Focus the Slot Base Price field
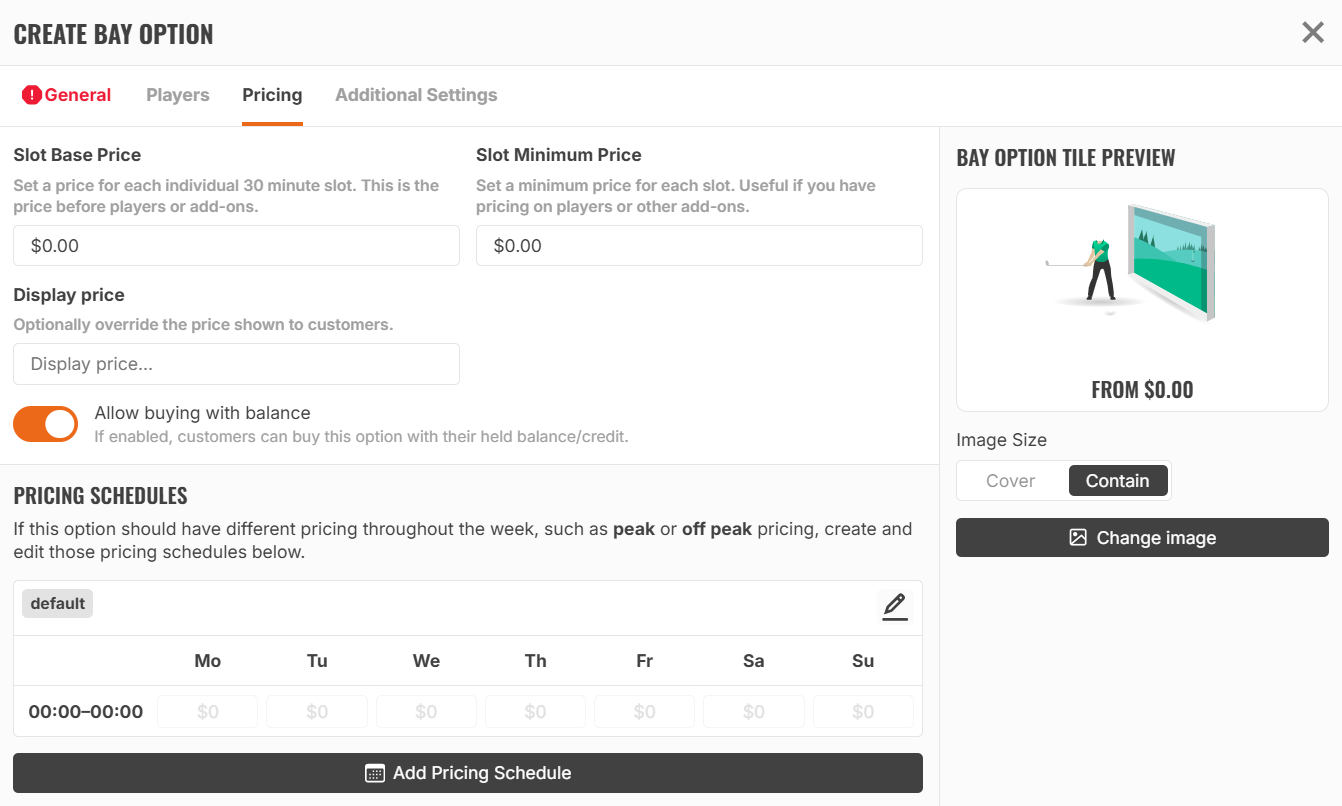The image size is (1342, 806). pos(236,245)
